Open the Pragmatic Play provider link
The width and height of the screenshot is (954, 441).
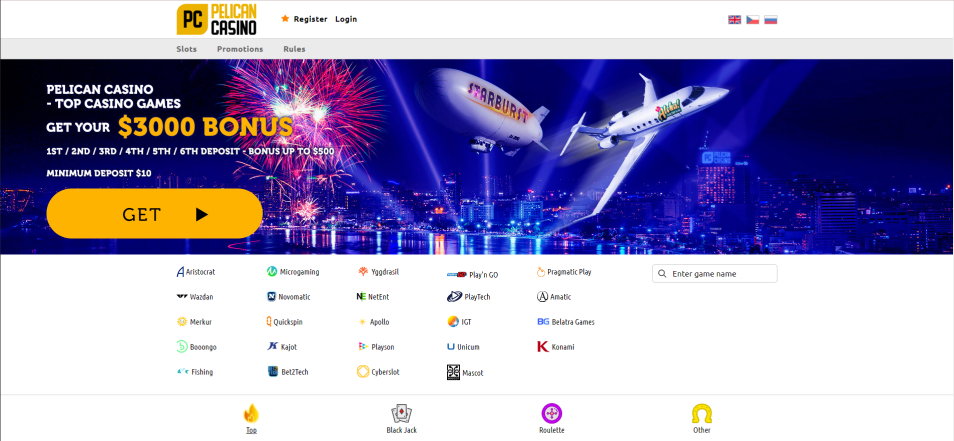[564, 272]
